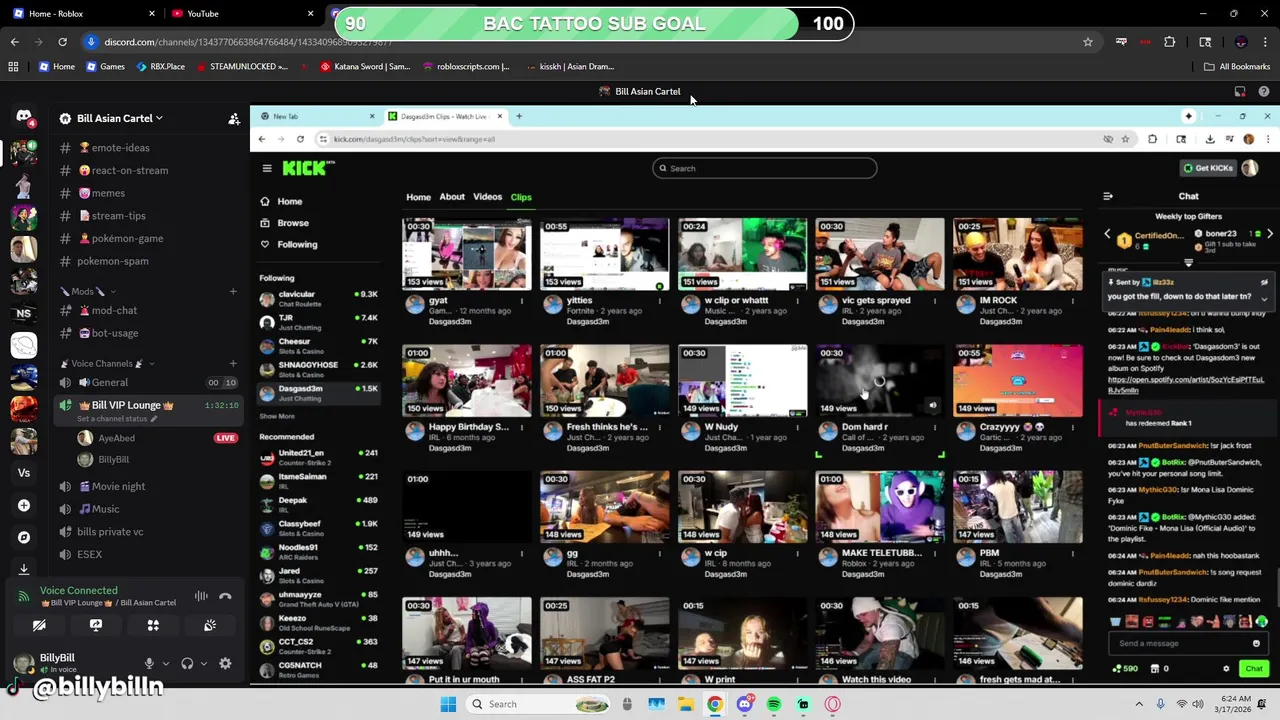Open Kick sidebar Browse item
This screenshot has width=1280, height=720.
(x=293, y=223)
